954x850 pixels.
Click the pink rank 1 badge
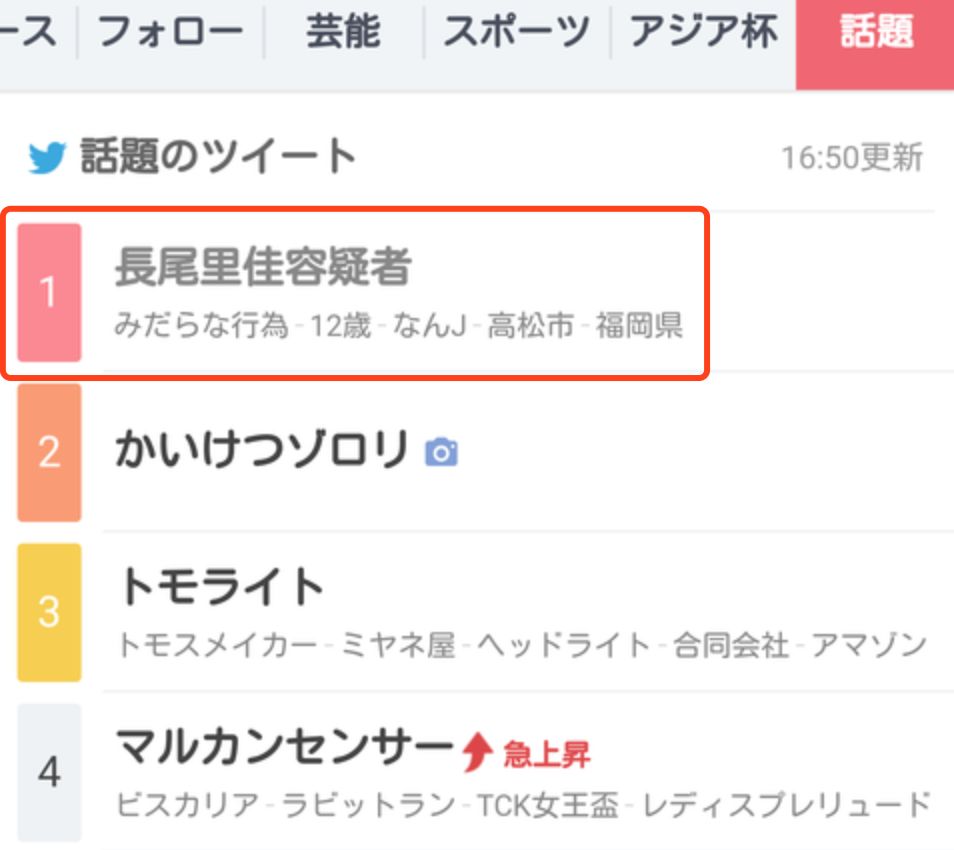point(49,292)
